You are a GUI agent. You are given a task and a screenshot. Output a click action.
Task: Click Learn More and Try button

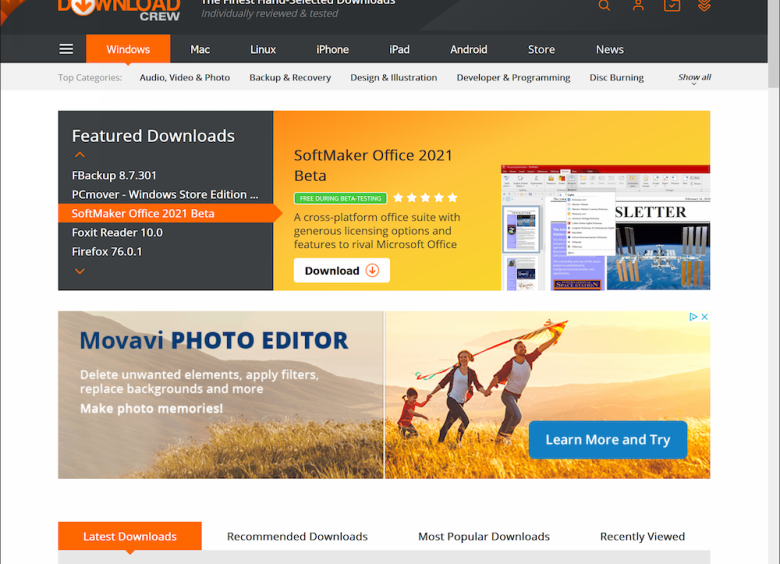pos(607,440)
